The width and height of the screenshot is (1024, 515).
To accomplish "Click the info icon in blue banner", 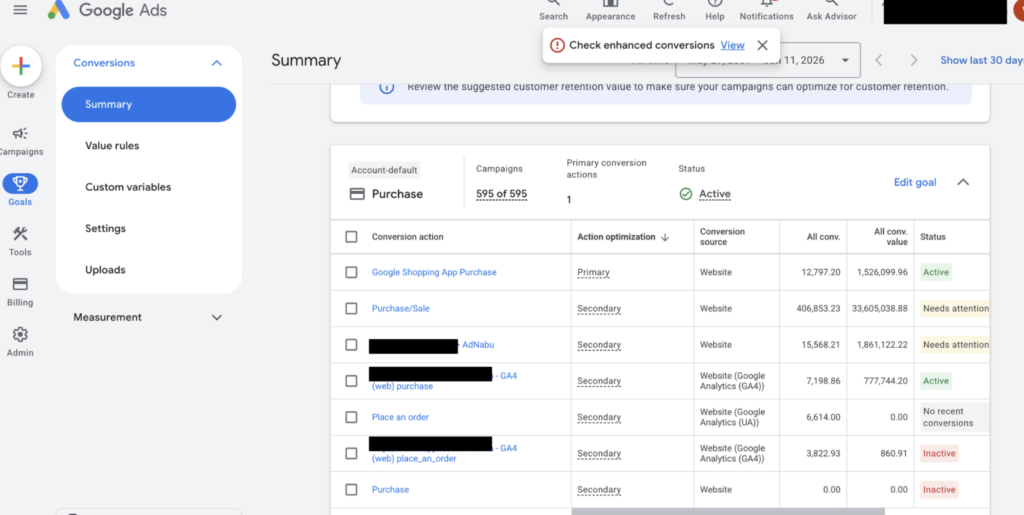I will point(387,87).
